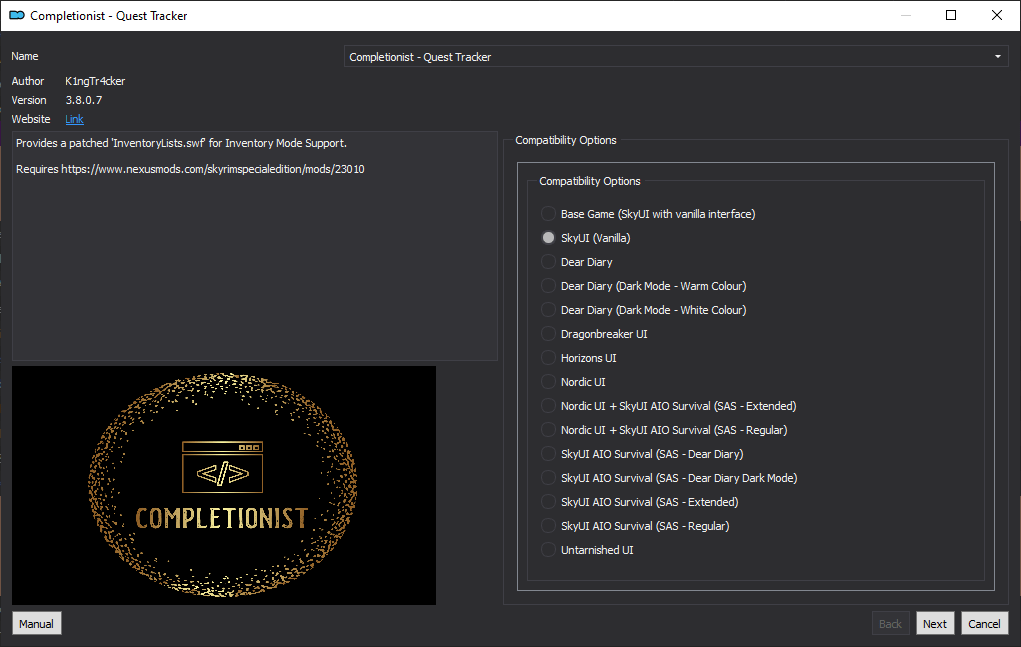Click the installer window title bar icon
1021x647 pixels.
pyautogui.click(x=17, y=16)
